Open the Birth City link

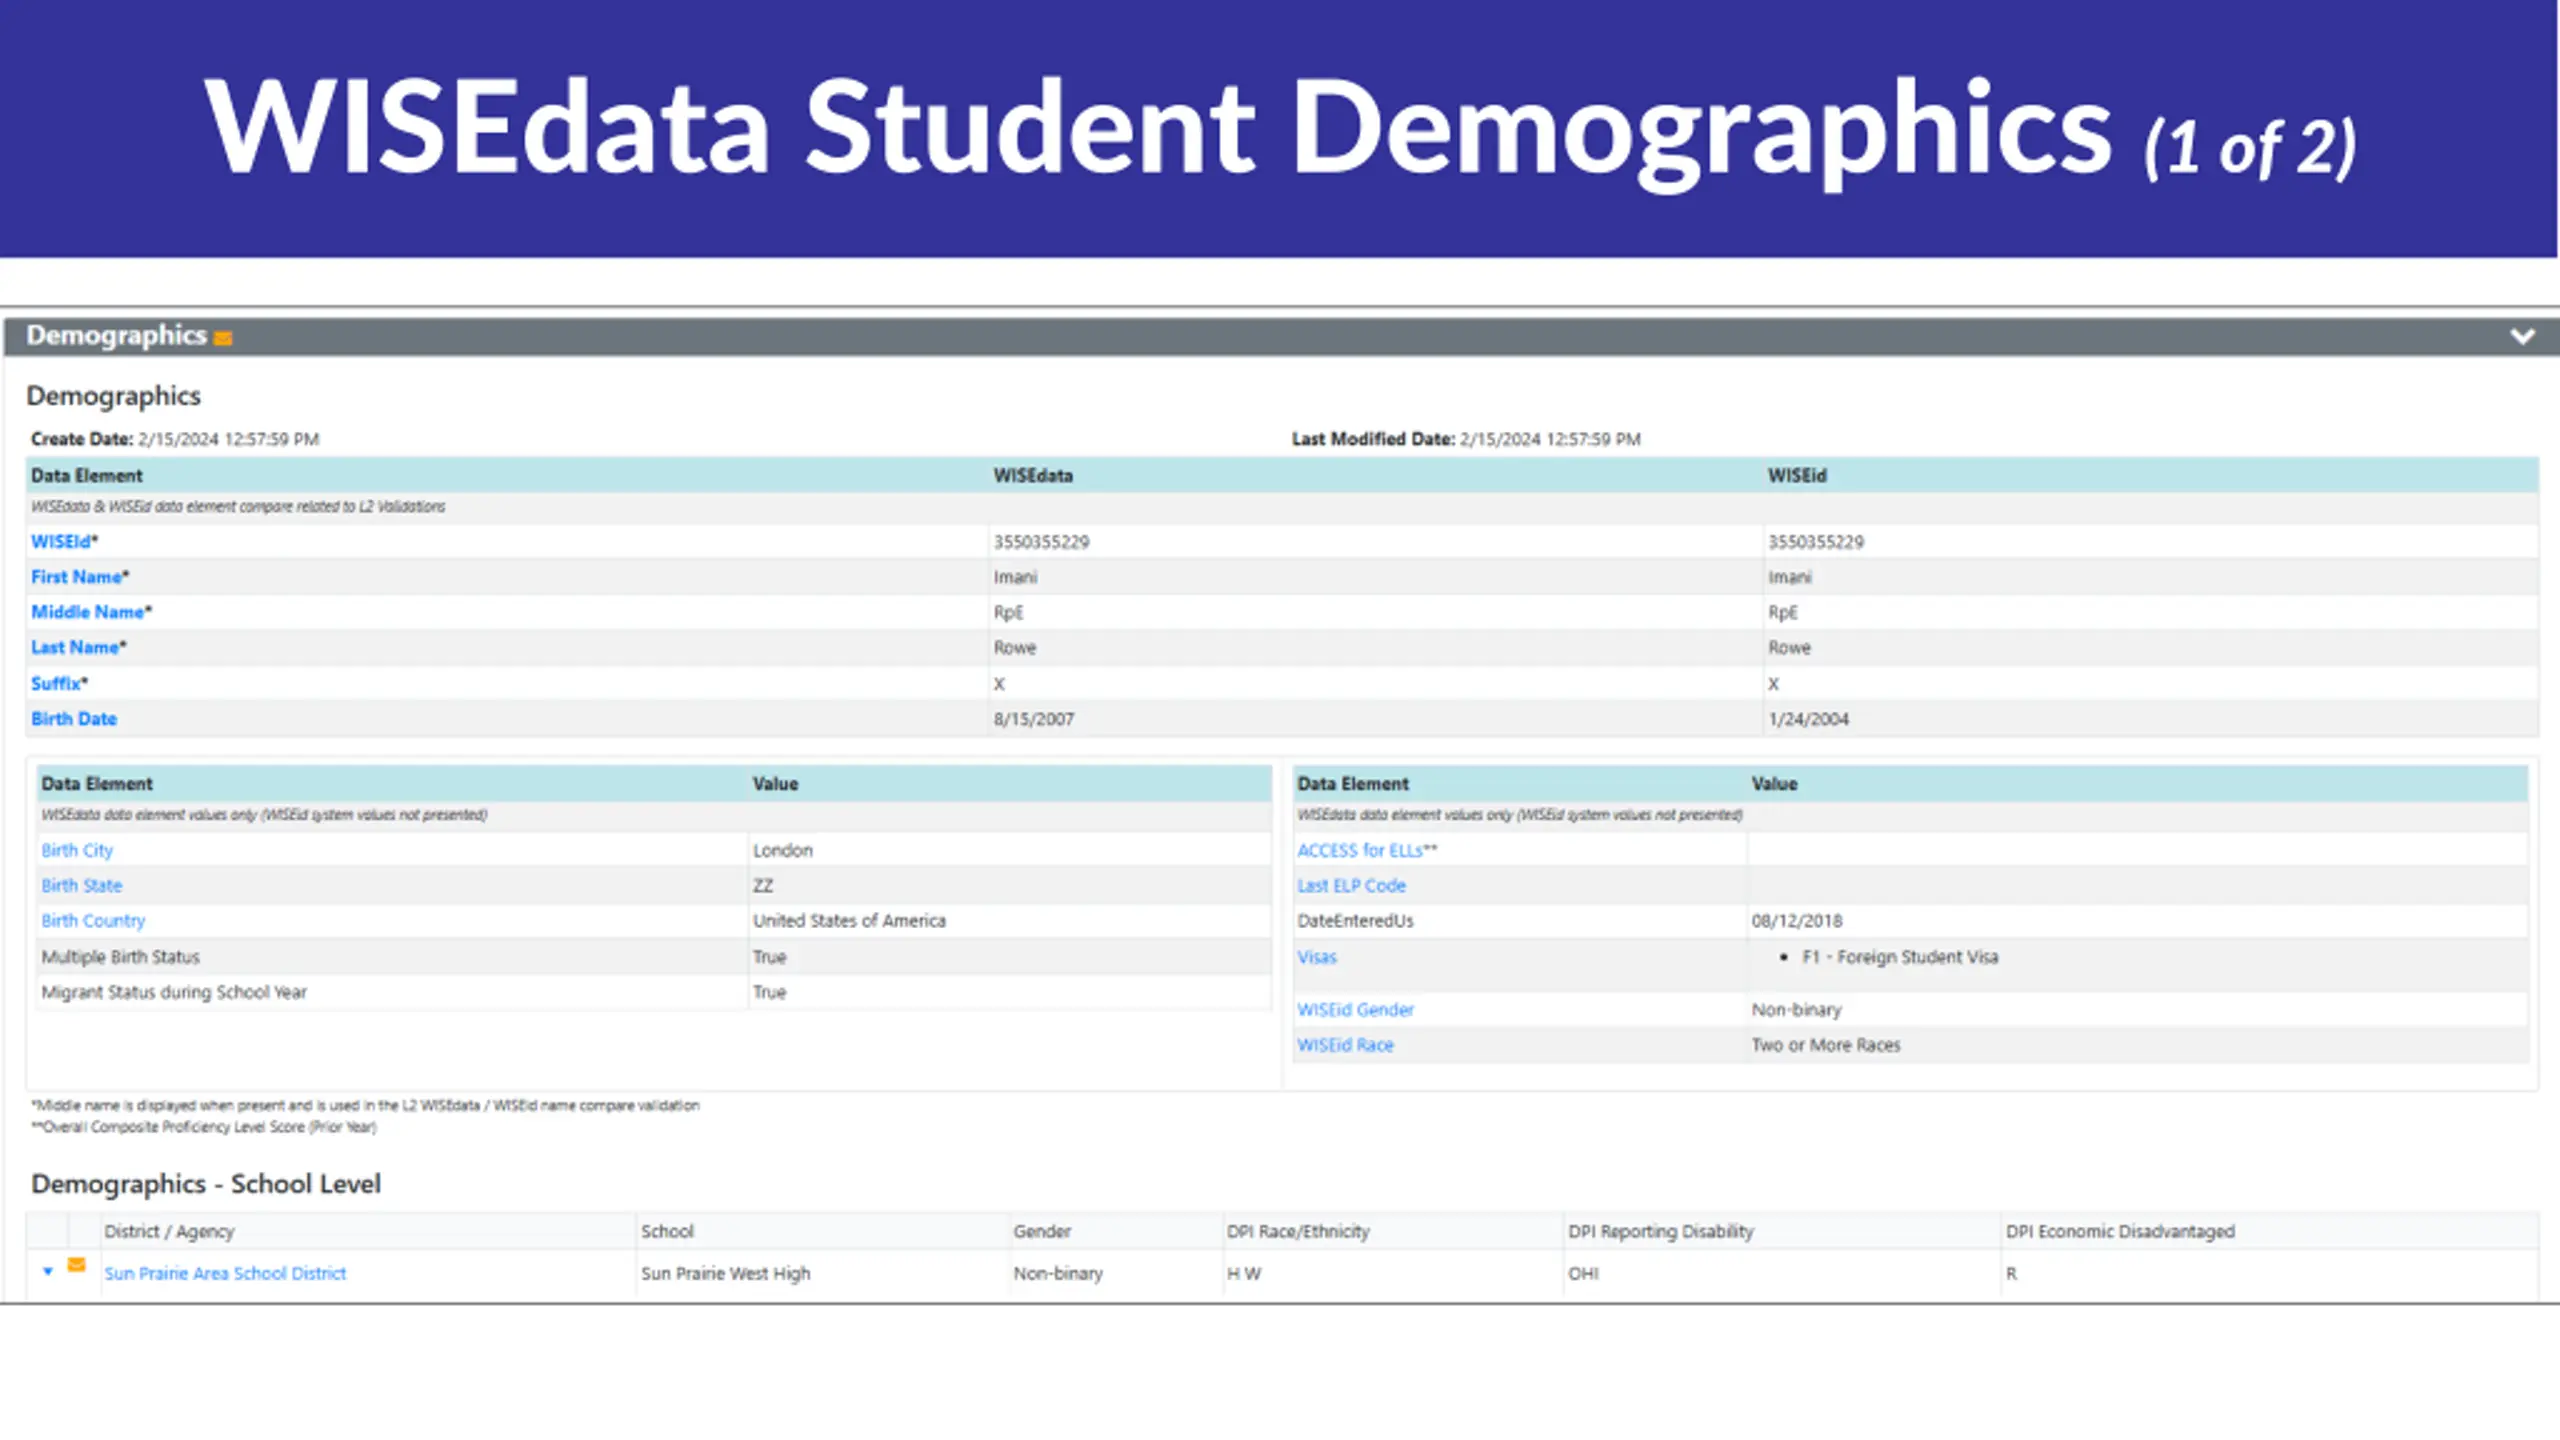pos(77,850)
